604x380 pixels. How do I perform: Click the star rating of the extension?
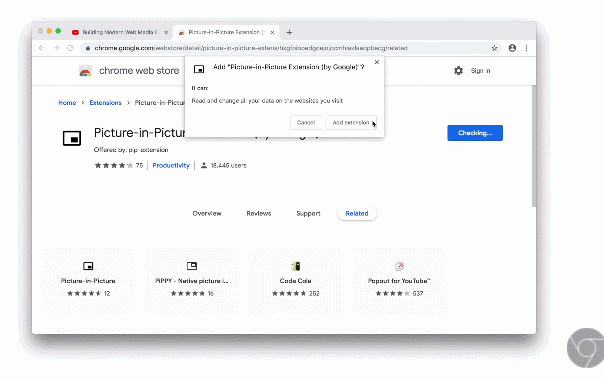[114, 165]
